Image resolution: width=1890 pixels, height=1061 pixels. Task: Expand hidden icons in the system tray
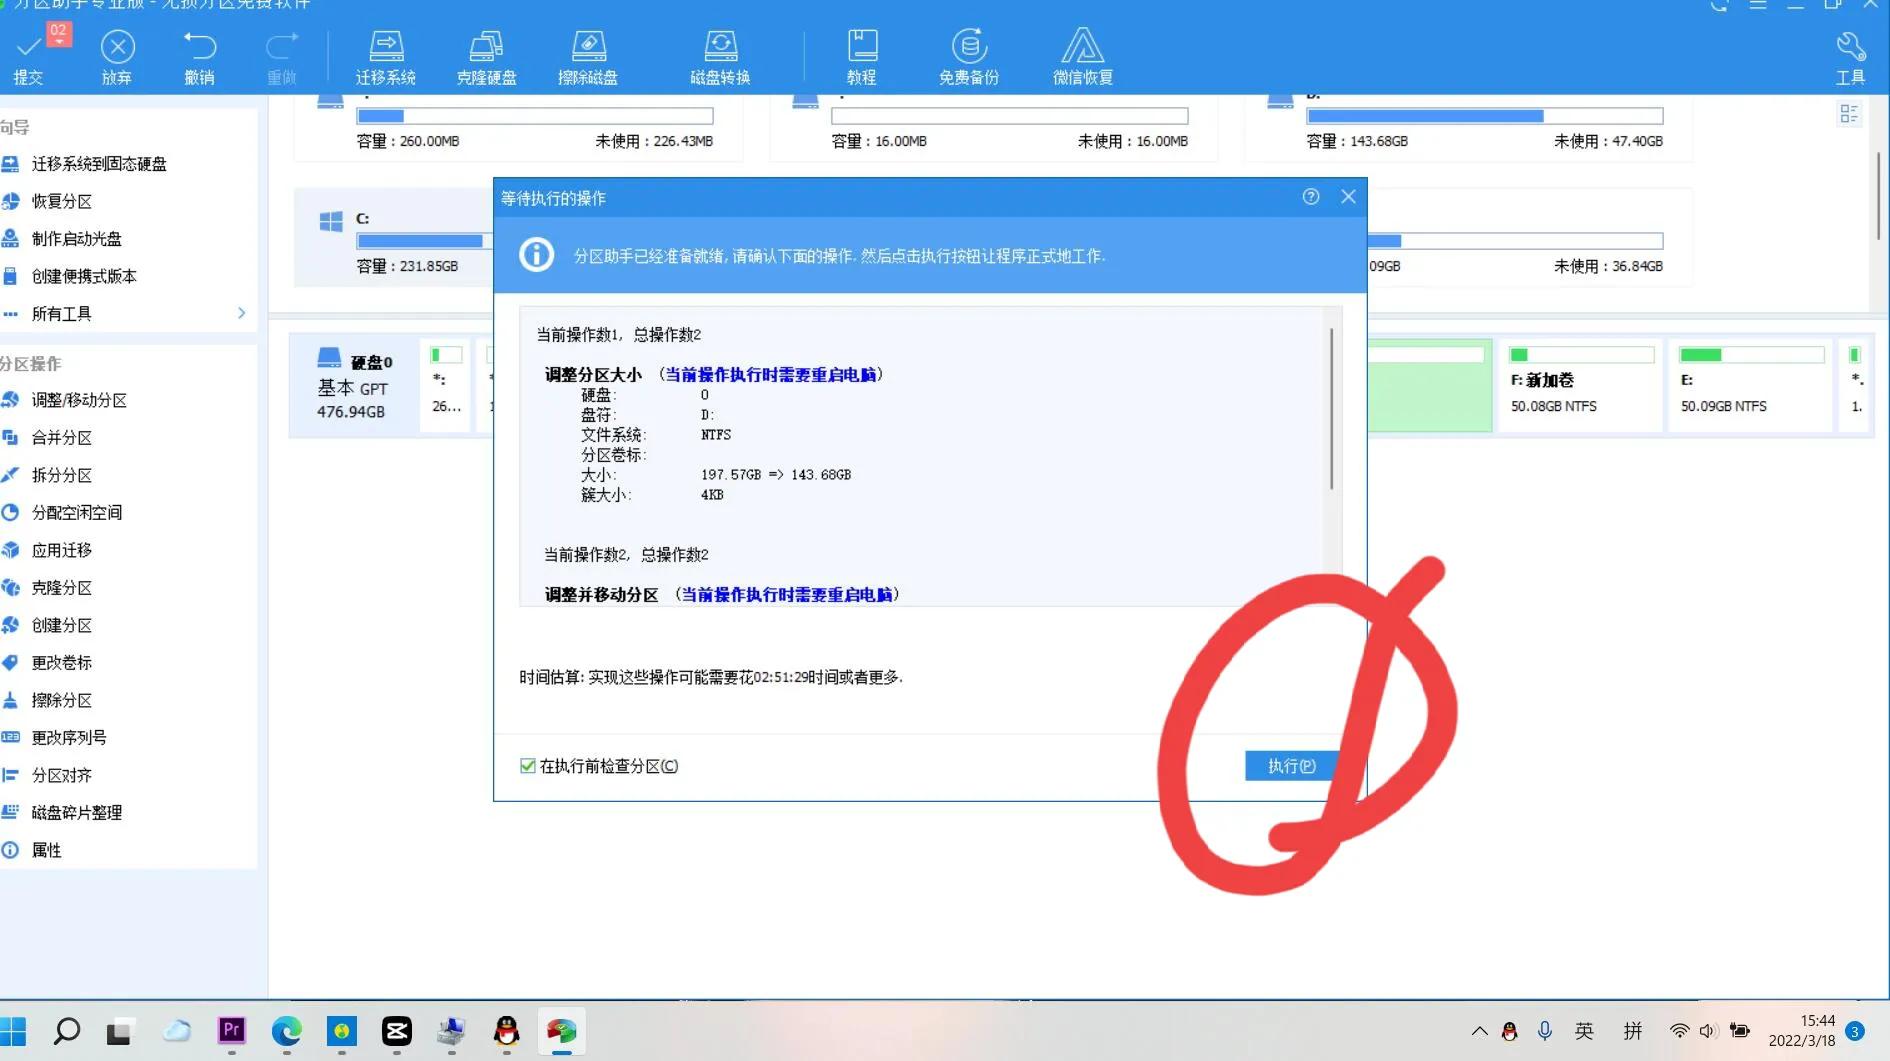[1478, 1031]
